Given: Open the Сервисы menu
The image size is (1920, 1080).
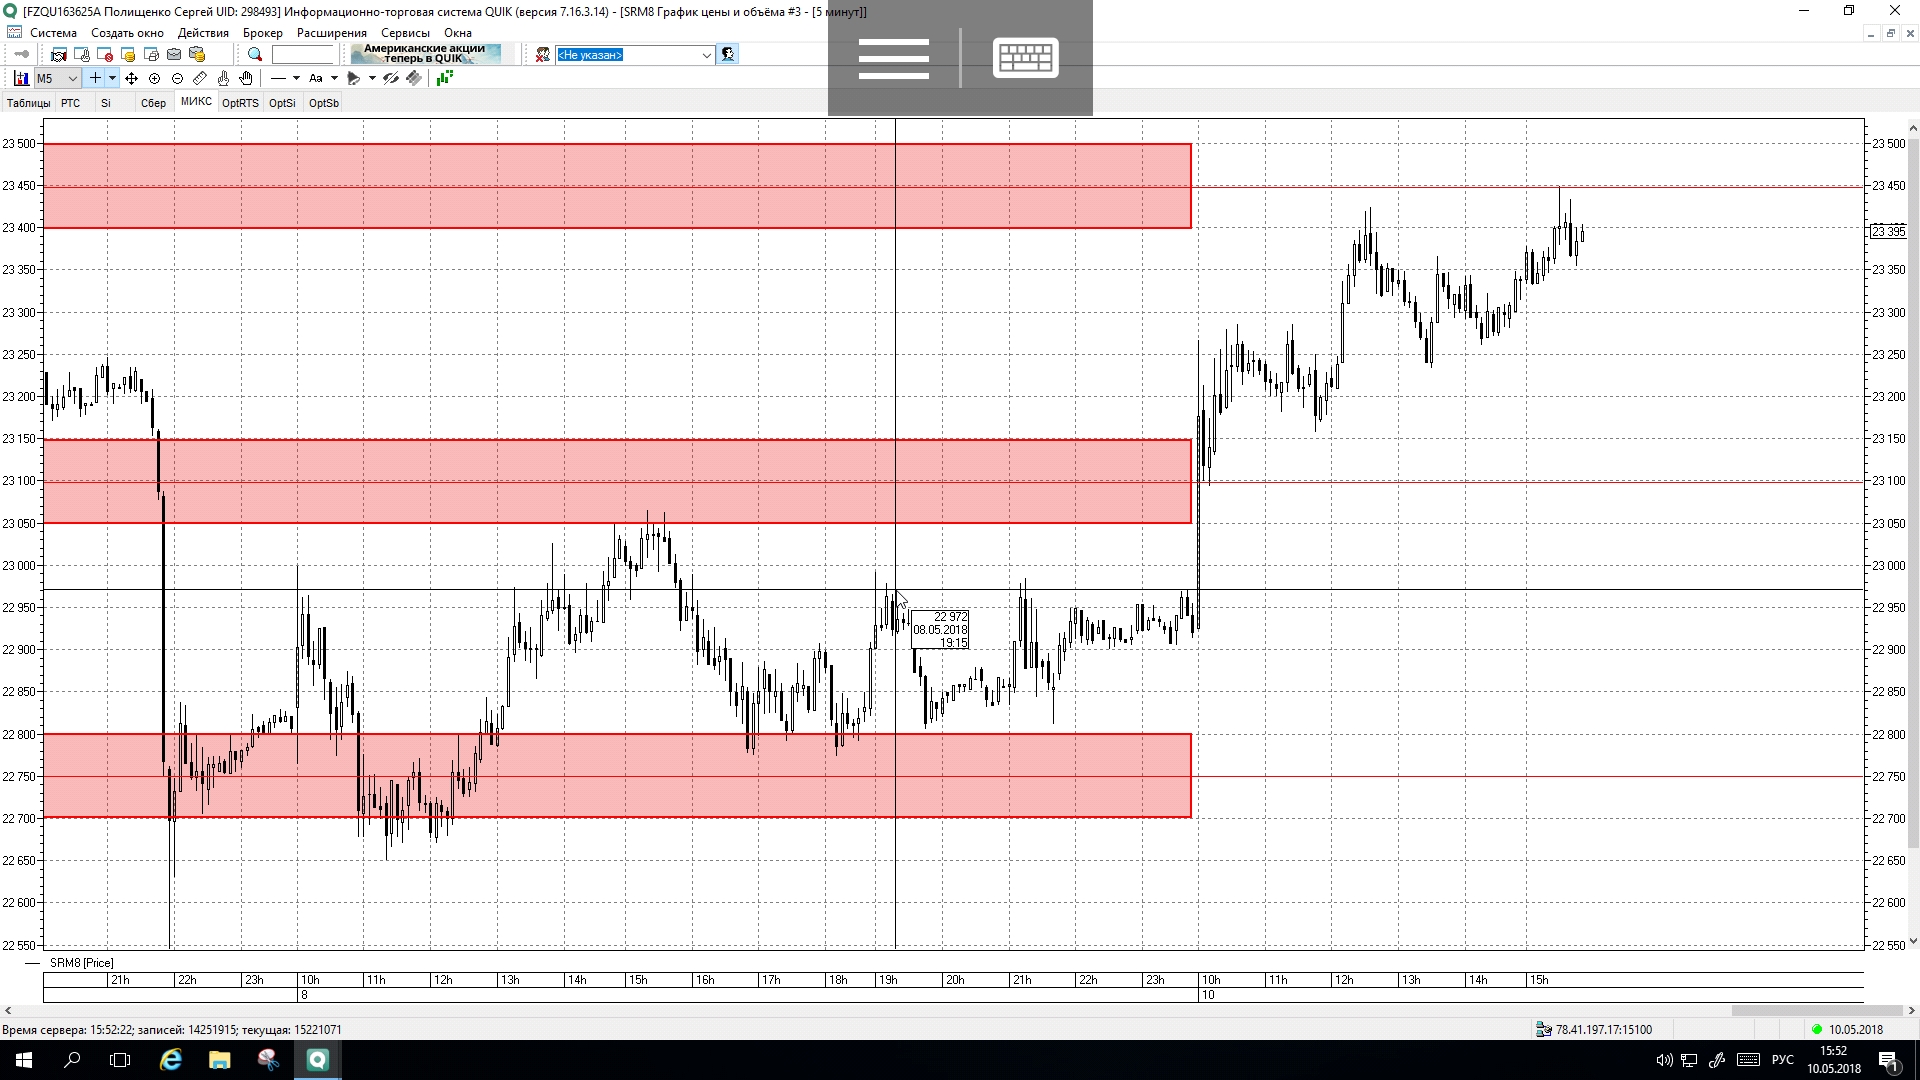Looking at the screenshot, I should (x=405, y=33).
